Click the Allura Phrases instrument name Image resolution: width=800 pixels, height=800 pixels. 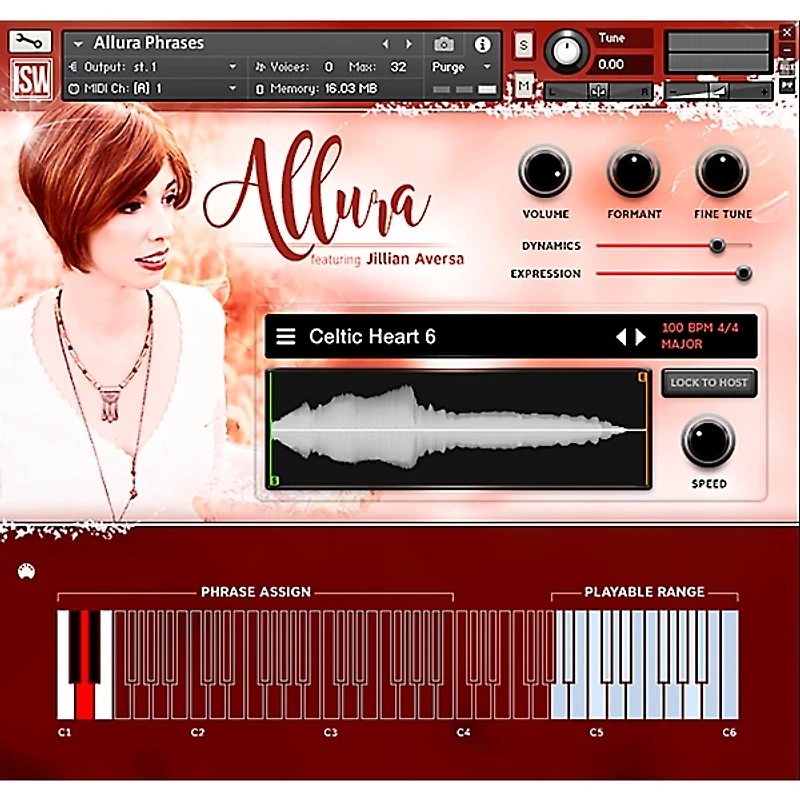tap(148, 43)
